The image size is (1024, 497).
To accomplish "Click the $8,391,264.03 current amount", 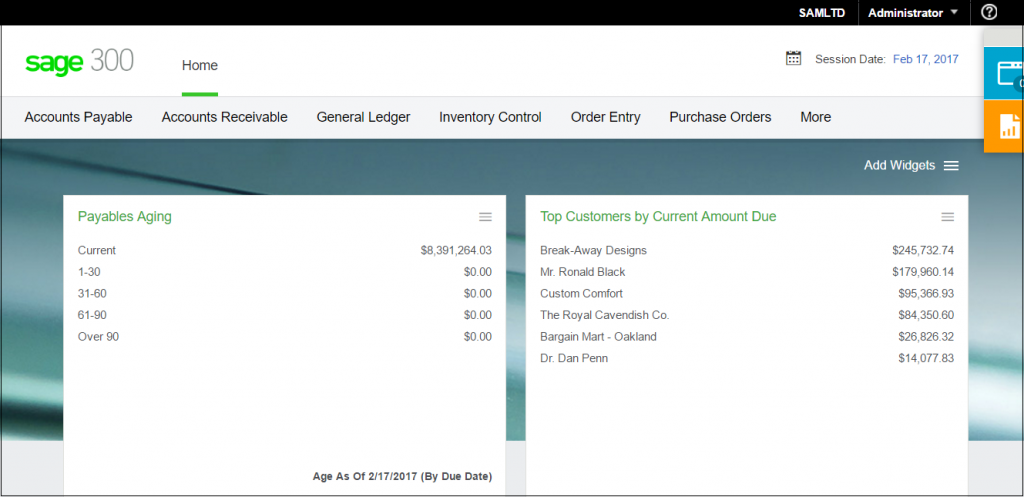I will pos(456,250).
